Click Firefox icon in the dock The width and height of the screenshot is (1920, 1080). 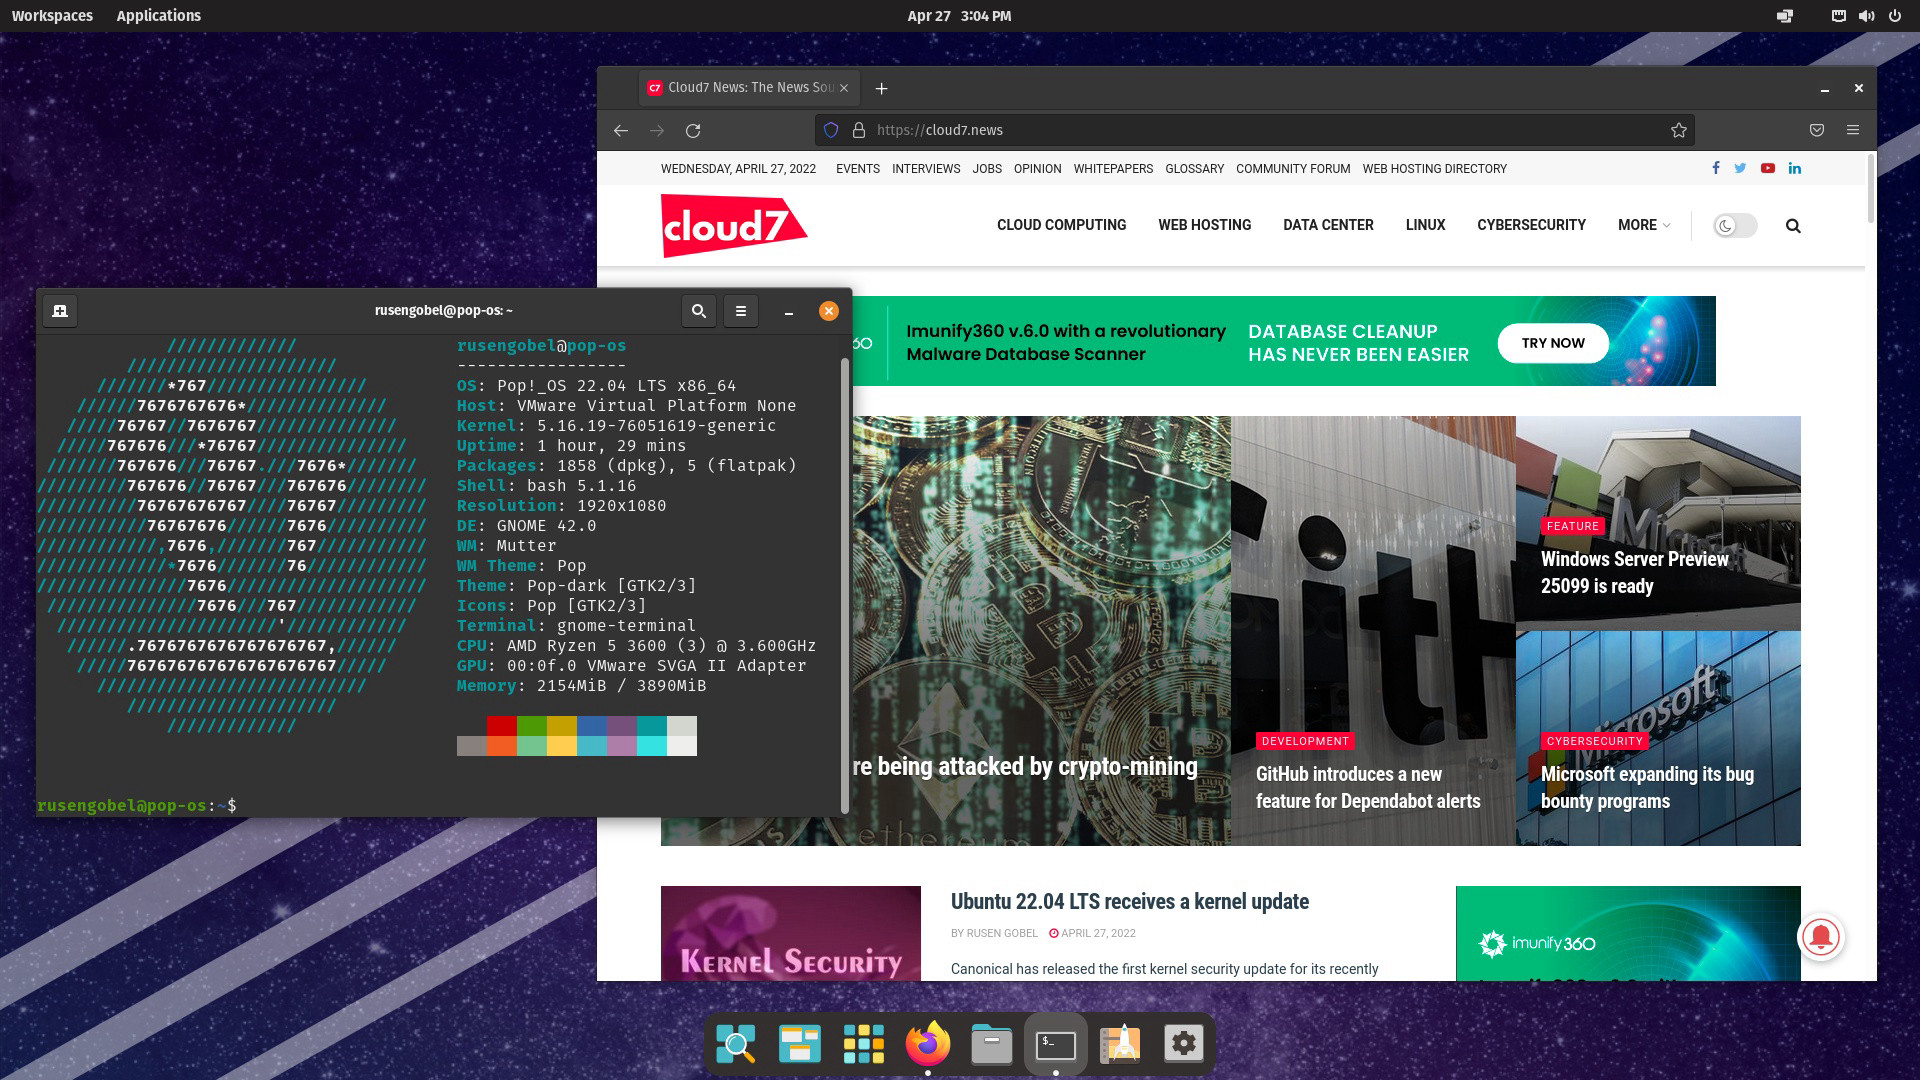[x=928, y=1044]
